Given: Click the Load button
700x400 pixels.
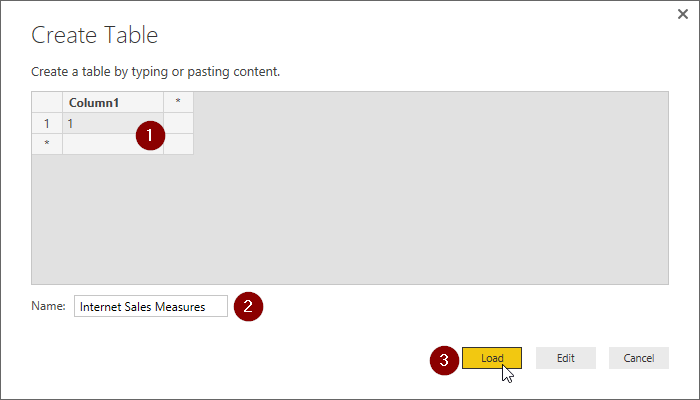Looking at the screenshot, I should click(x=491, y=358).
